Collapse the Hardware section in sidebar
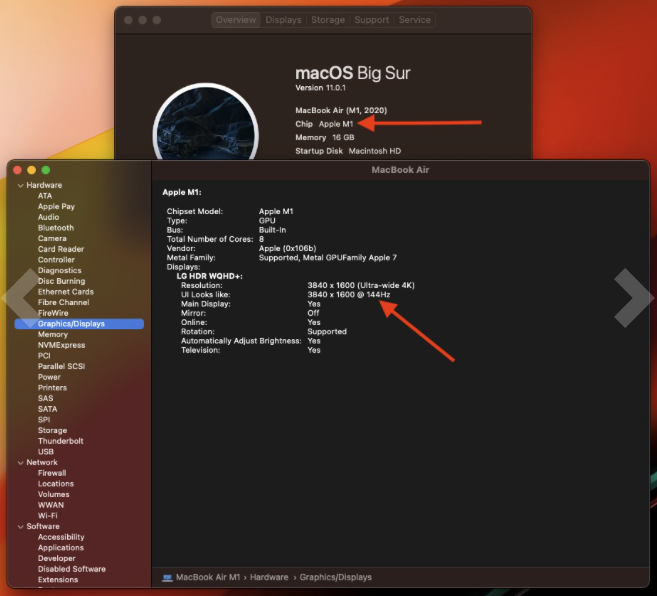The width and height of the screenshot is (657, 596). point(20,185)
